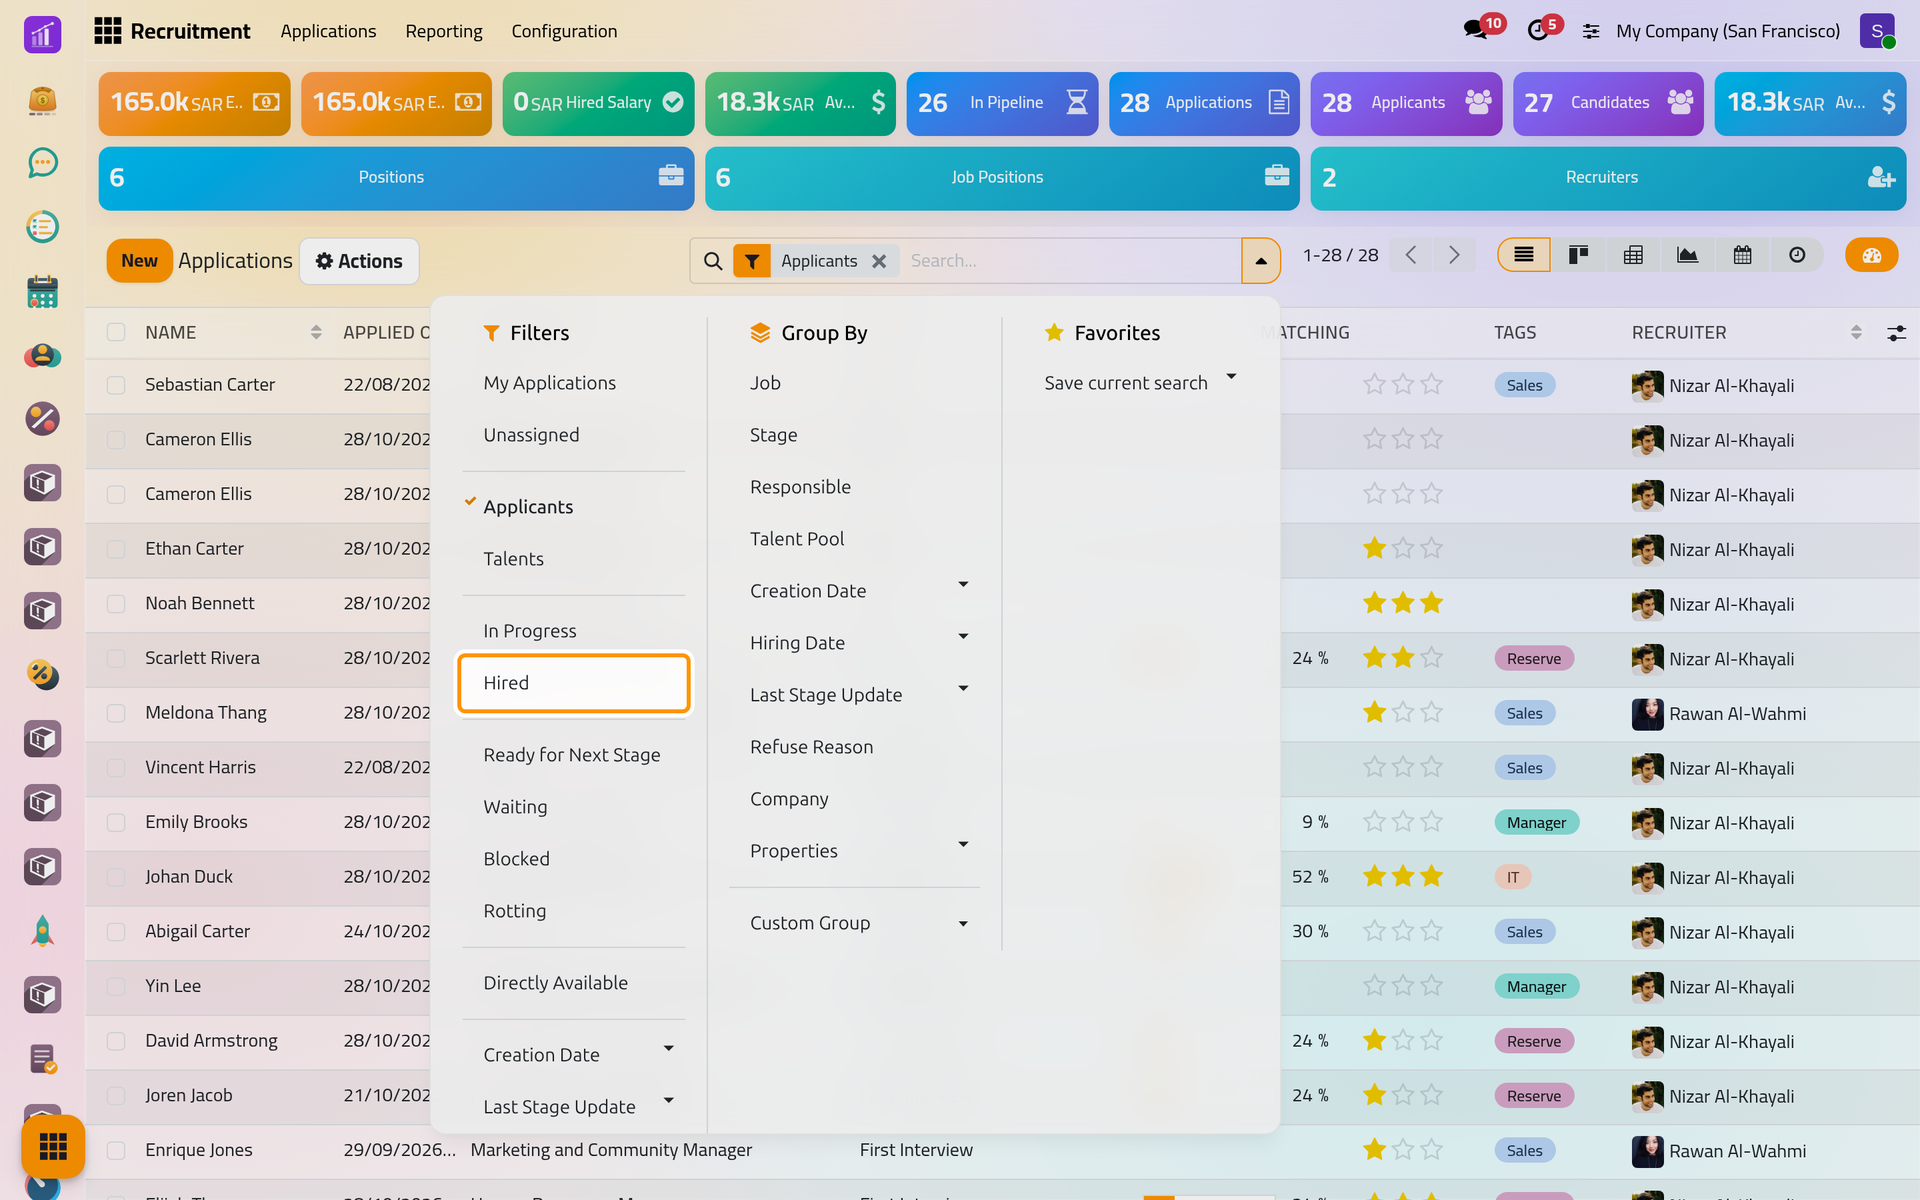Collapse the search options dropdown toggle
This screenshot has height=1200, width=1920.
pyautogui.click(x=1261, y=261)
